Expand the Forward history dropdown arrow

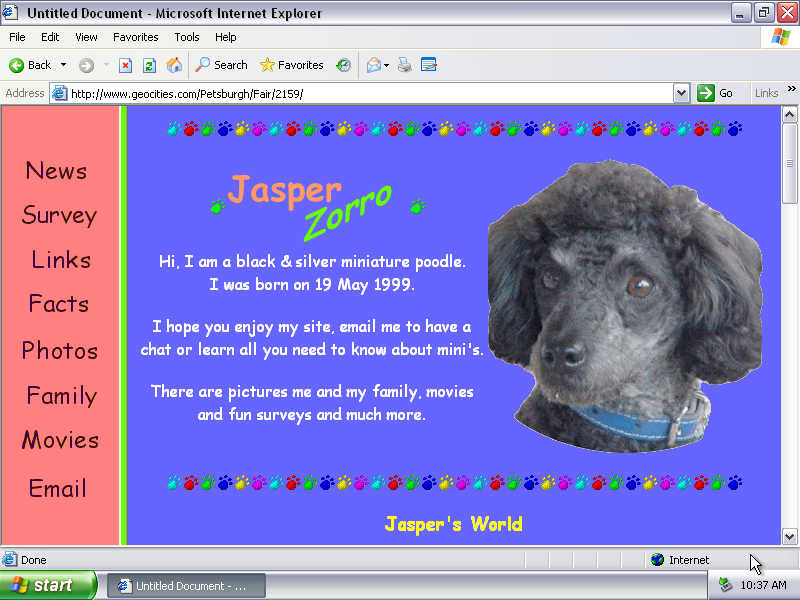click(x=106, y=65)
